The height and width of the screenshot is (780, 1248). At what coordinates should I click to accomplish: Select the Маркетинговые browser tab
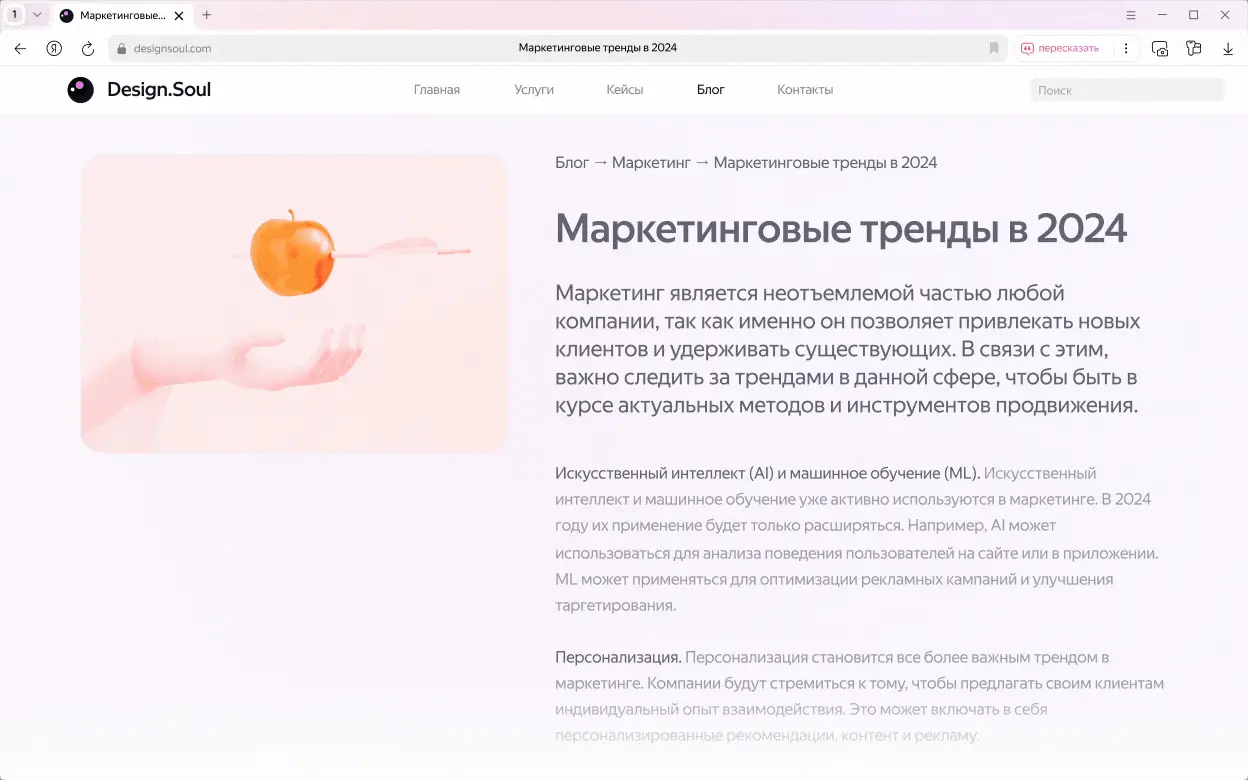coord(120,15)
